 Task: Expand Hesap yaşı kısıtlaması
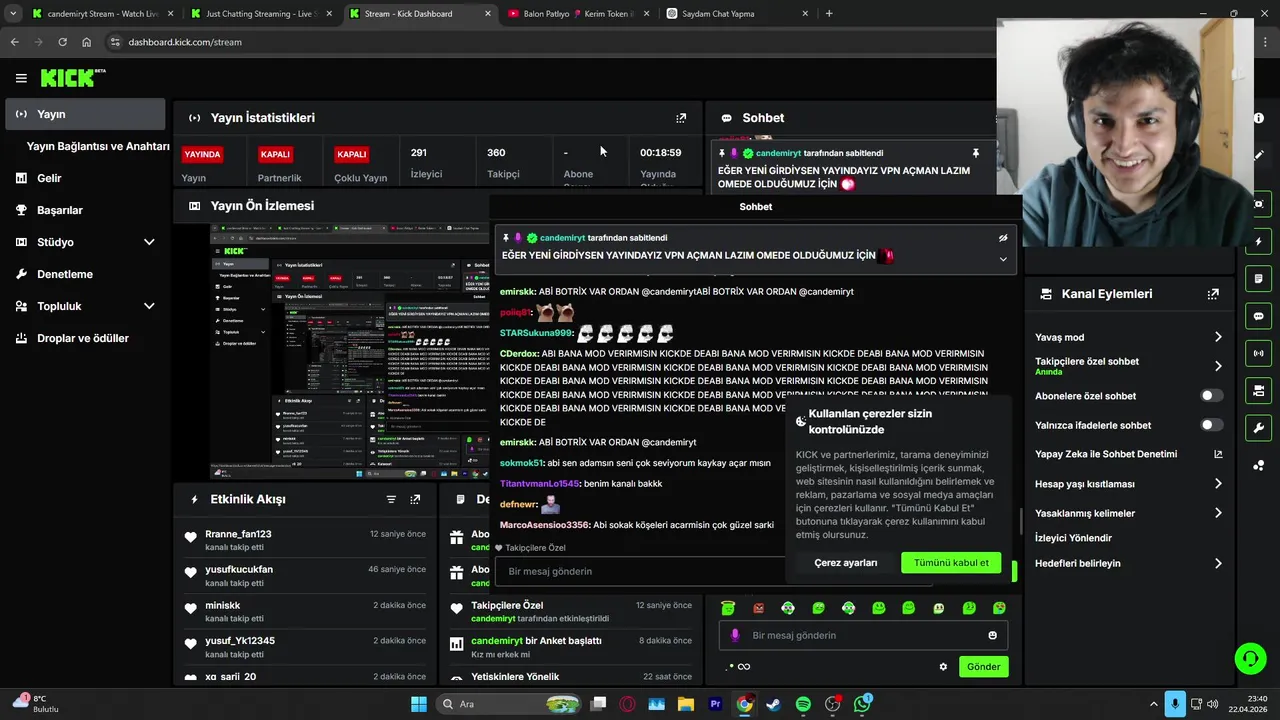tap(1218, 484)
